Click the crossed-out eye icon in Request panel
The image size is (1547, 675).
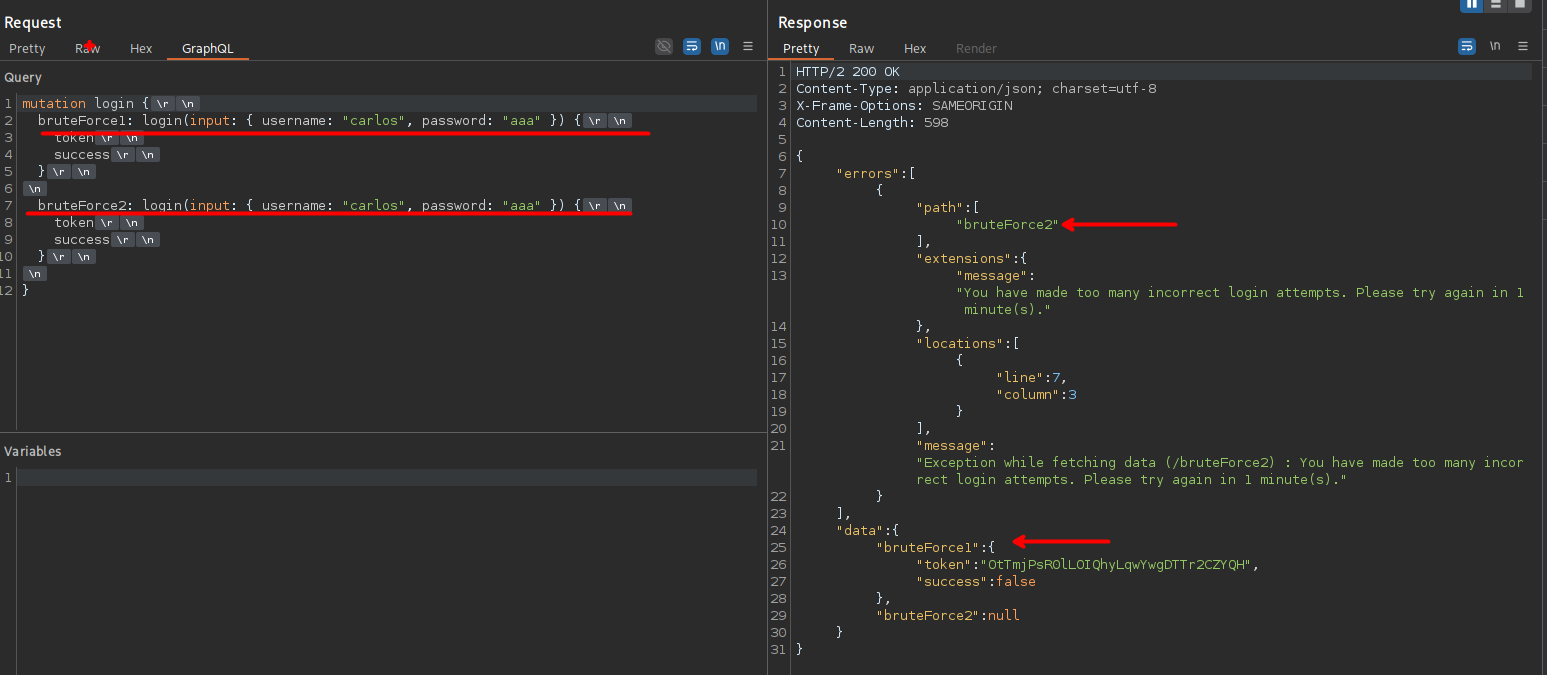pos(664,46)
